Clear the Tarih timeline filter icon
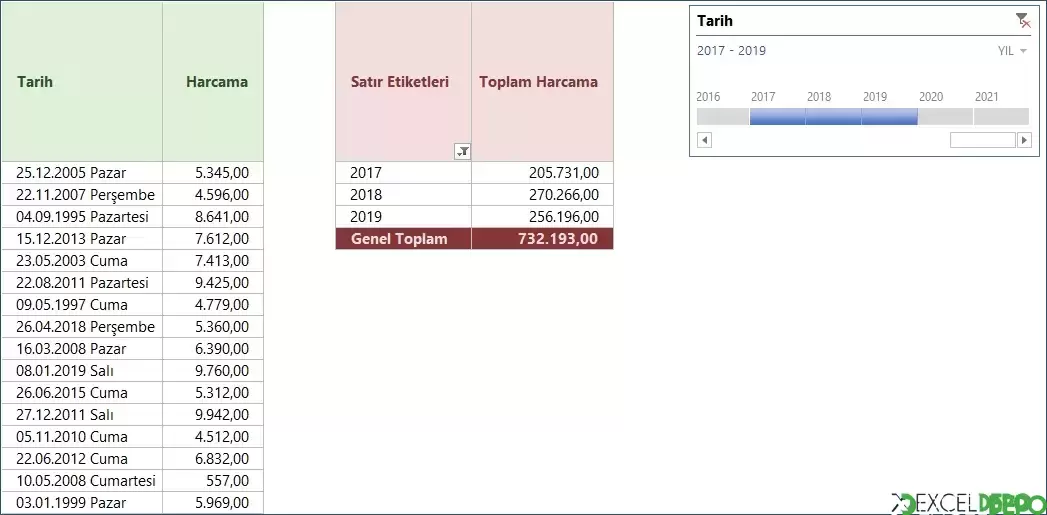Image resolution: width=1047 pixels, height=515 pixels. pos(1022,20)
